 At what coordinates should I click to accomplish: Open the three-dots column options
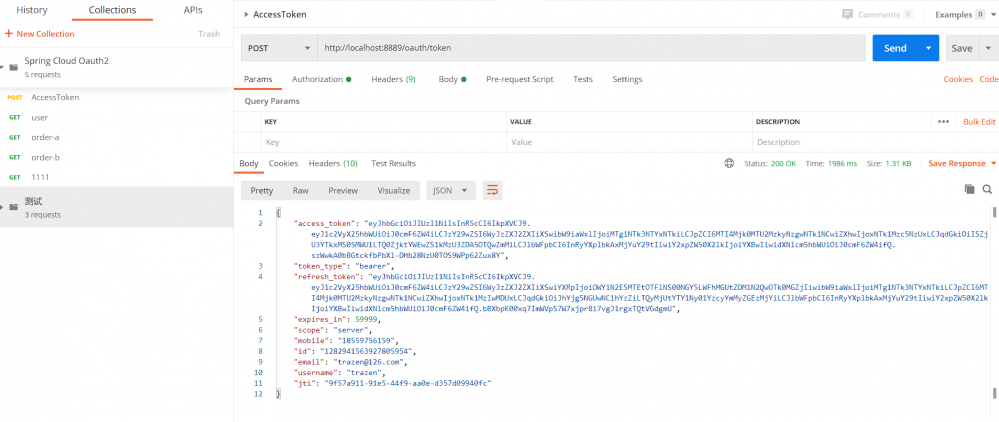tap(944, 122)
